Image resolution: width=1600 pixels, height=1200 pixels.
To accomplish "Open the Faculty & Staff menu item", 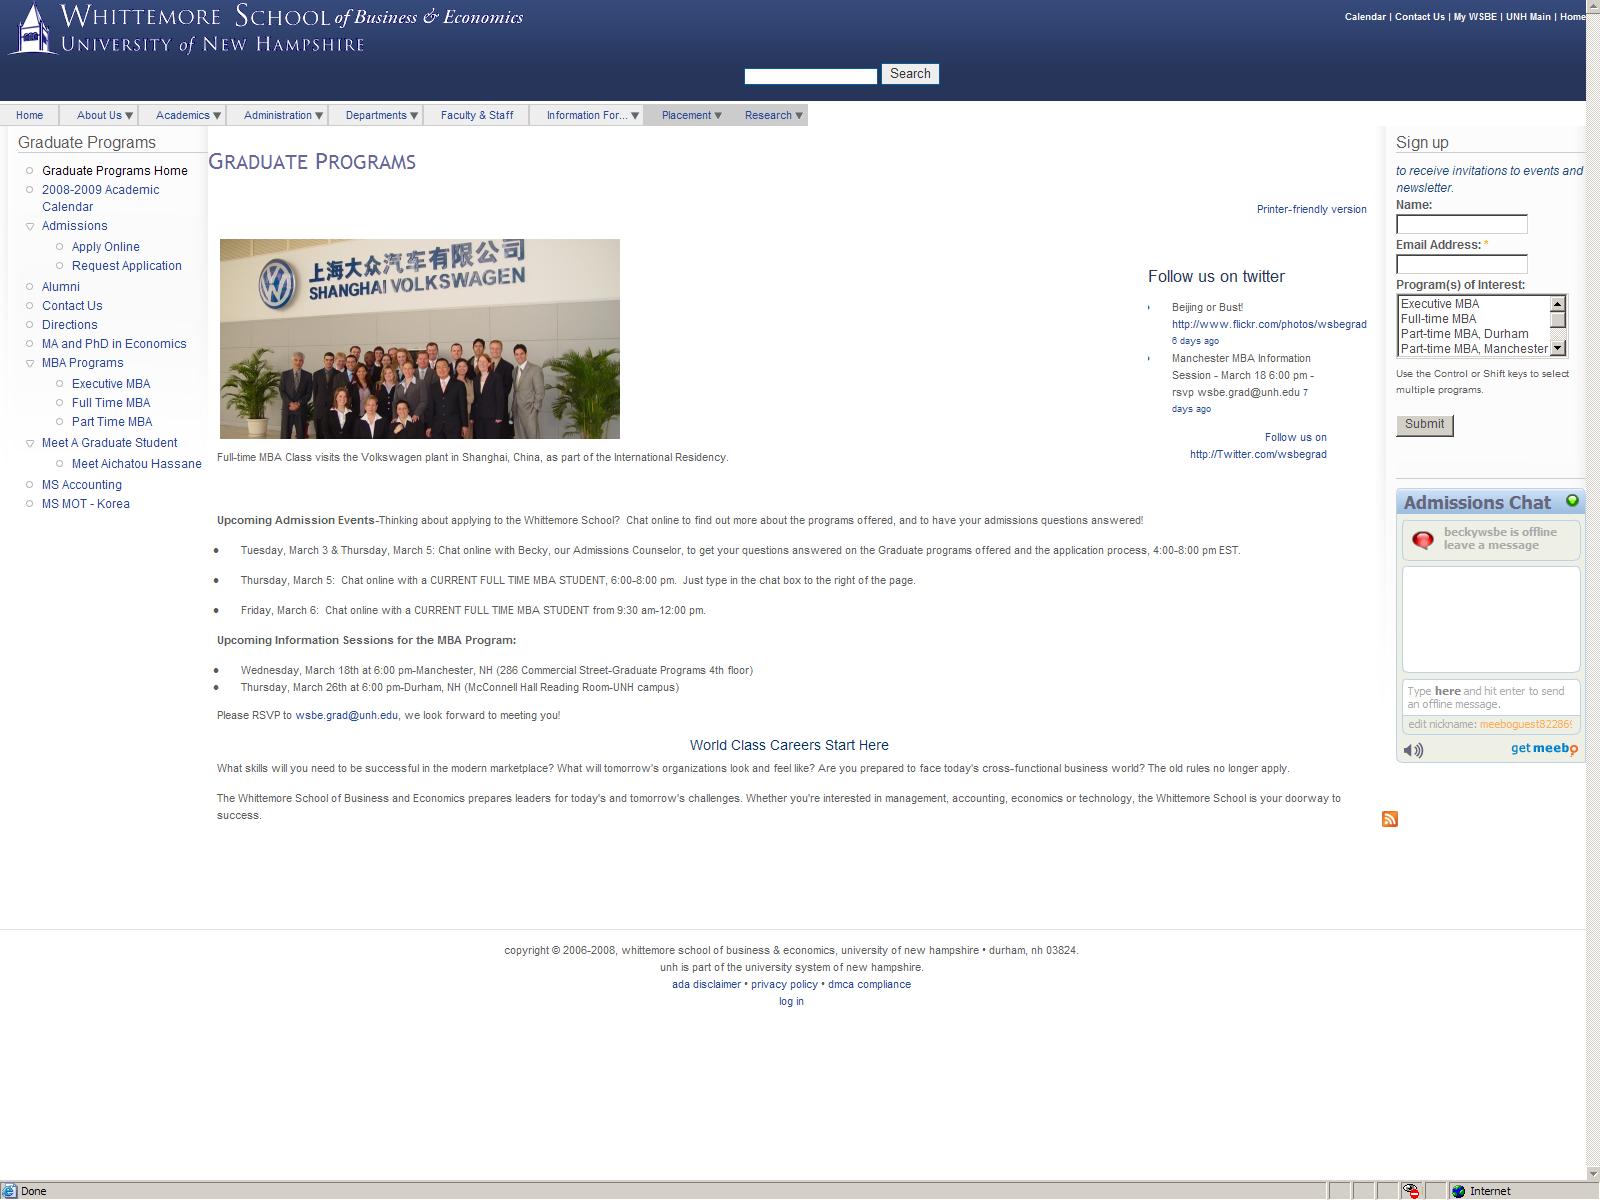I will click(x=477, y=115).
